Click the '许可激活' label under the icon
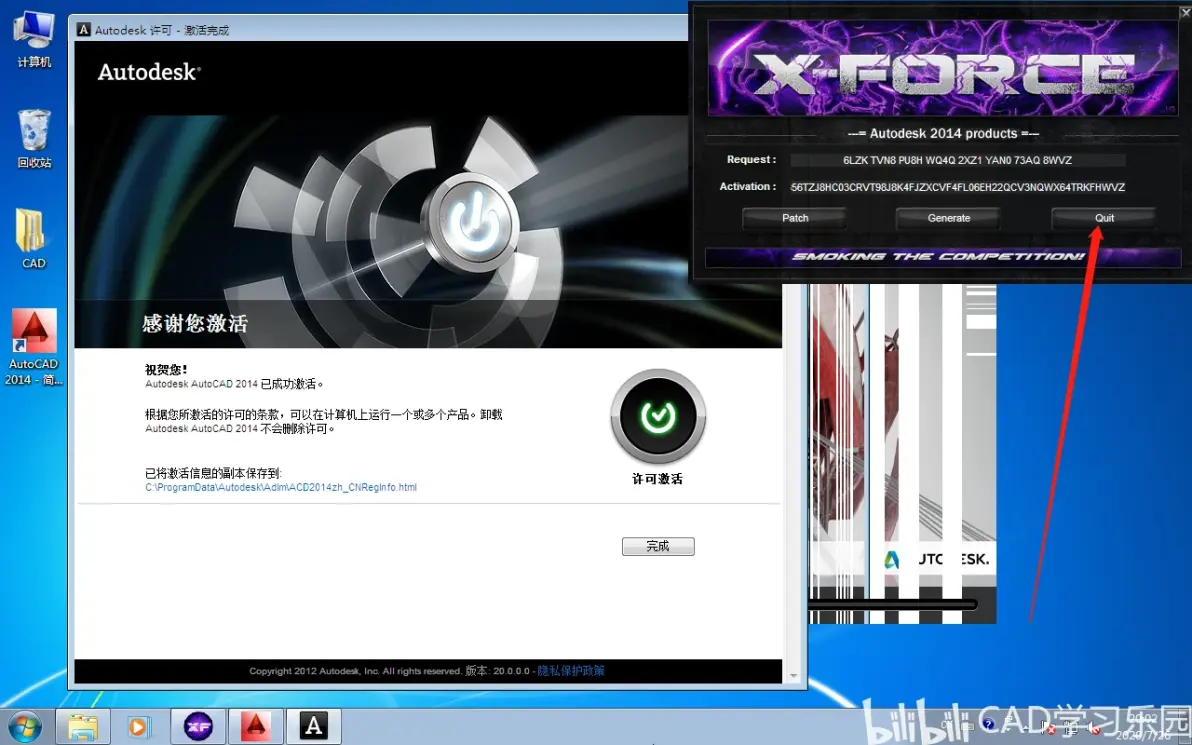The image size is (1192, 745). tap(658, 479)
